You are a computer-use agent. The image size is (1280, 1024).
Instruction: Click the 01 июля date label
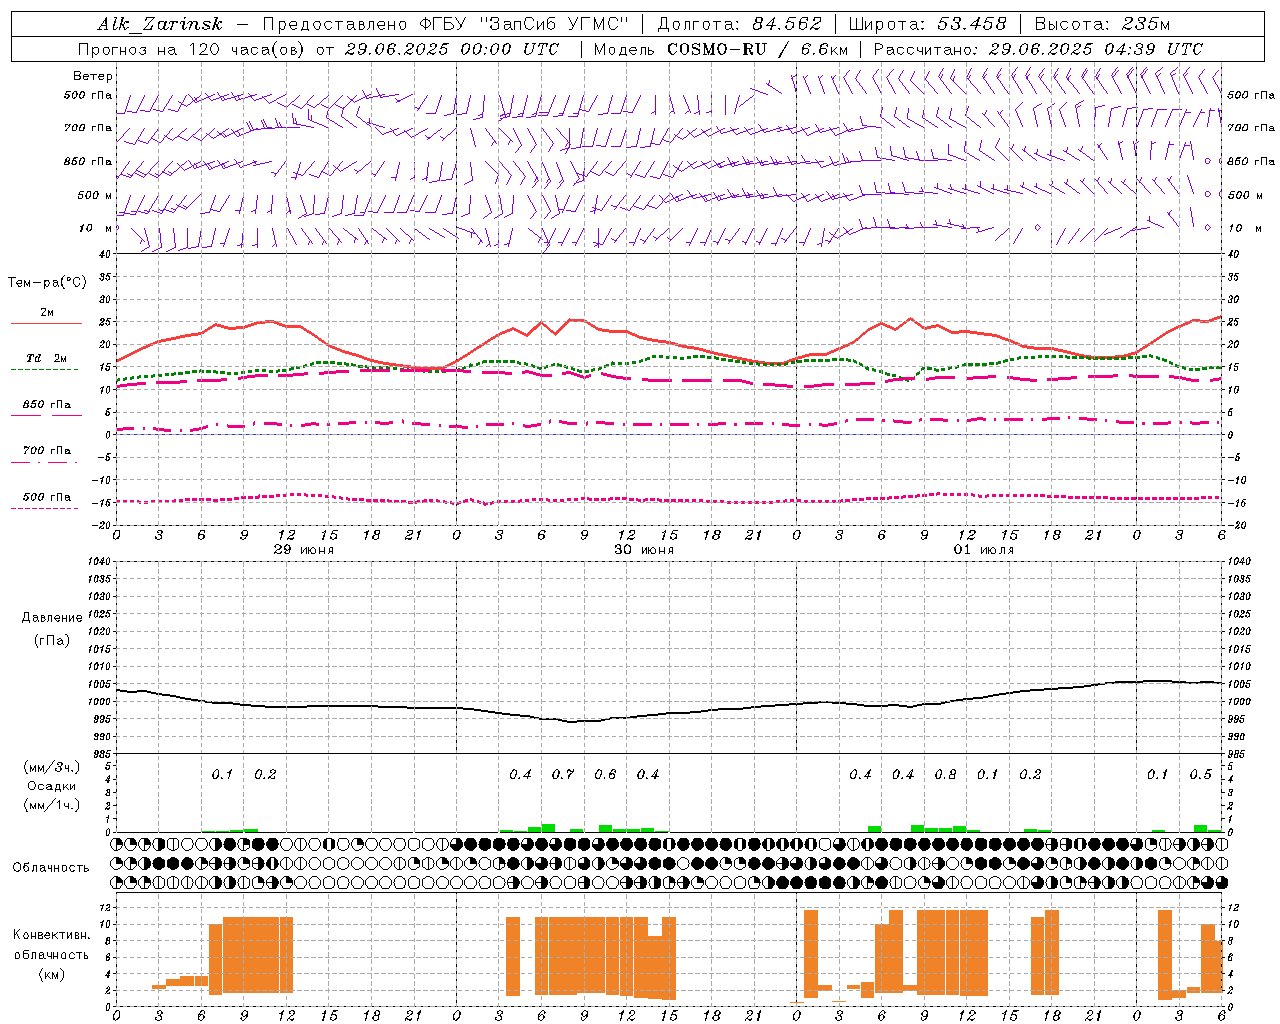(x=984, y=549)
